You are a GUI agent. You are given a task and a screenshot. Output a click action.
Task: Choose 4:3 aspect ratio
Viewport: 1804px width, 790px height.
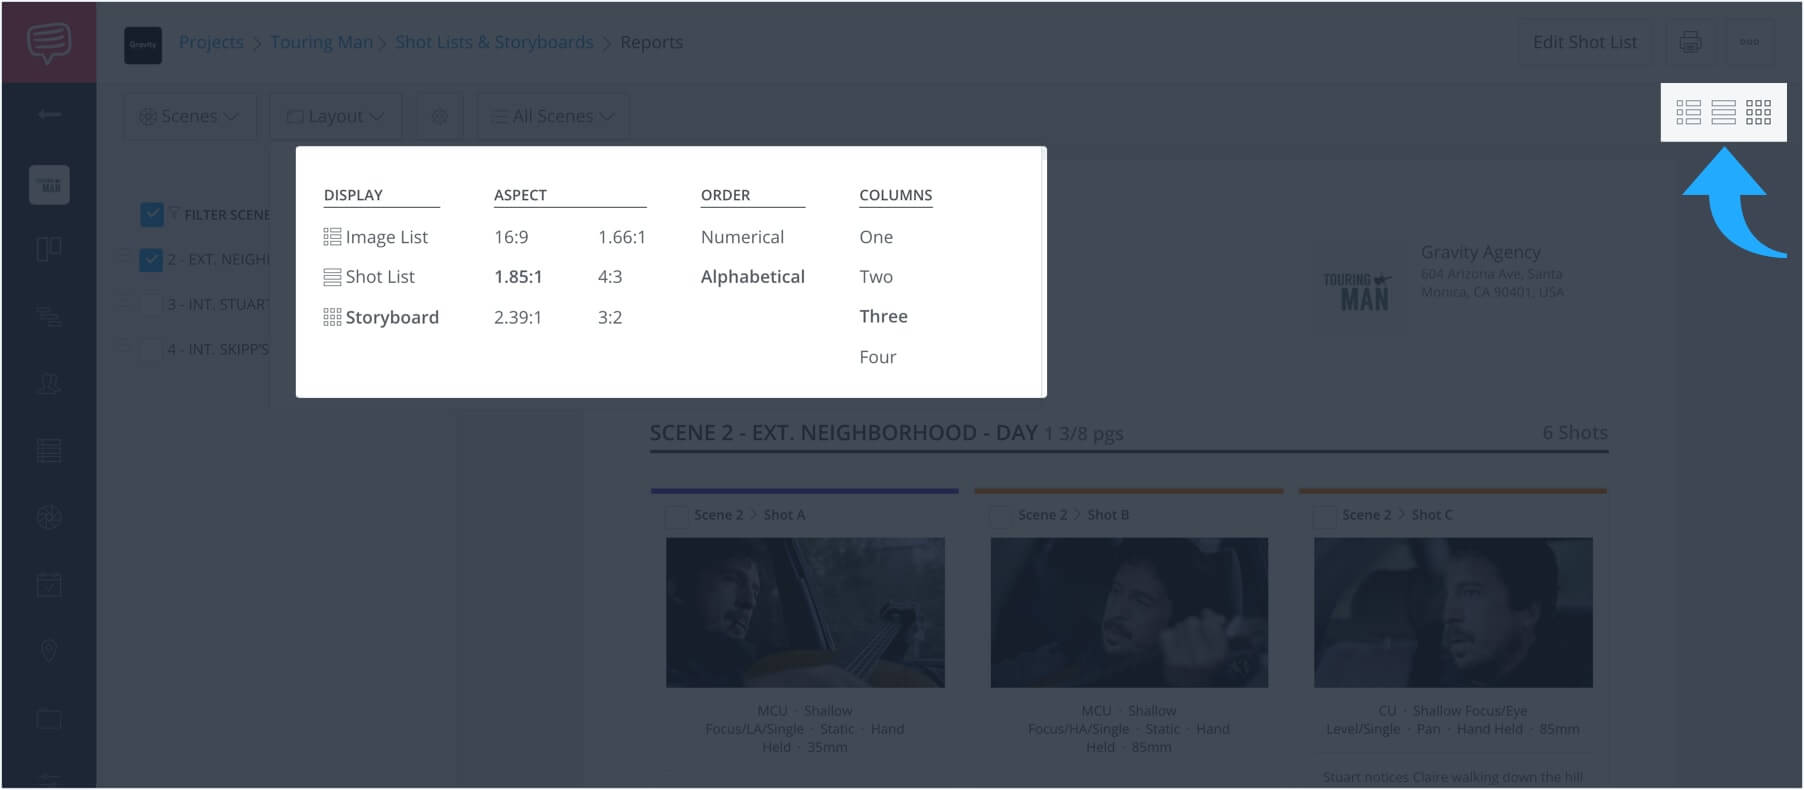tap(610, 277)
